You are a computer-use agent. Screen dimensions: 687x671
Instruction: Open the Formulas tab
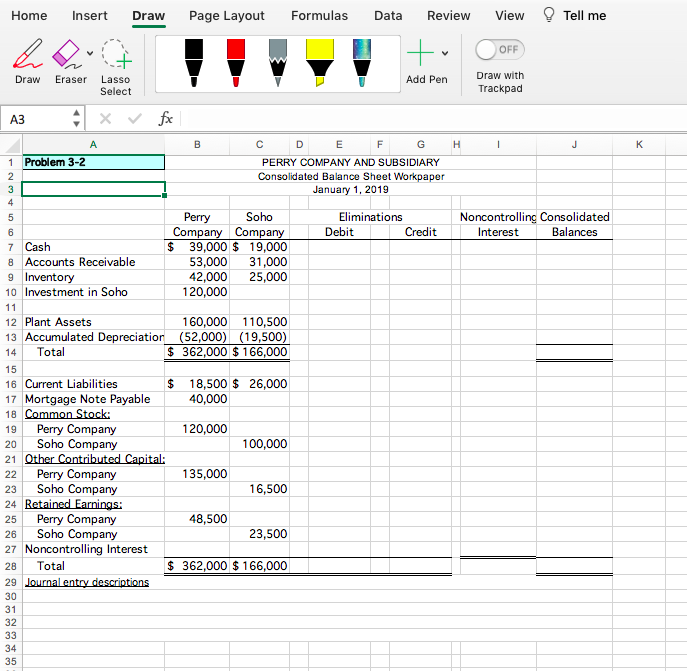(x=319, y=16)
